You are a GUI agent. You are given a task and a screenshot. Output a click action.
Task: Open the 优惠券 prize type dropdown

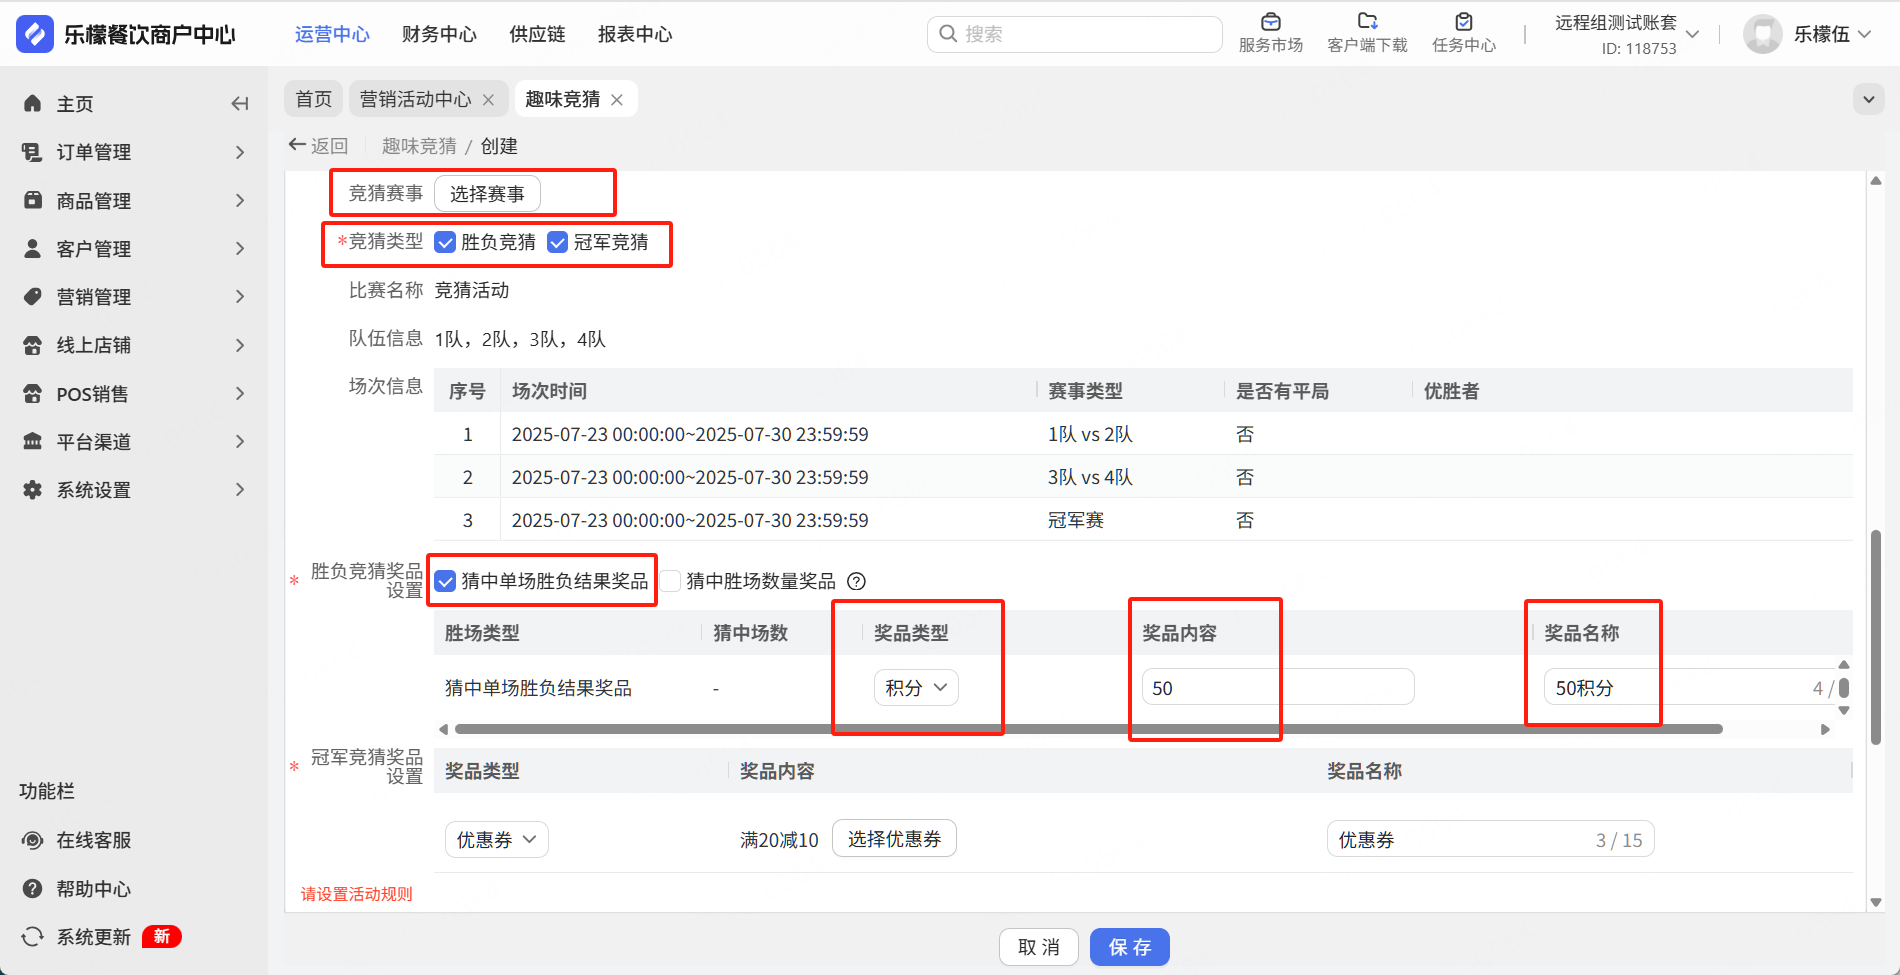click(x=497, y=840)
